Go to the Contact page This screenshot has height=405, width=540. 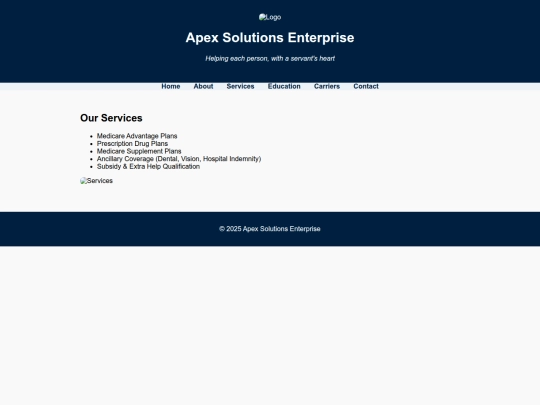(x=366, y=86)
